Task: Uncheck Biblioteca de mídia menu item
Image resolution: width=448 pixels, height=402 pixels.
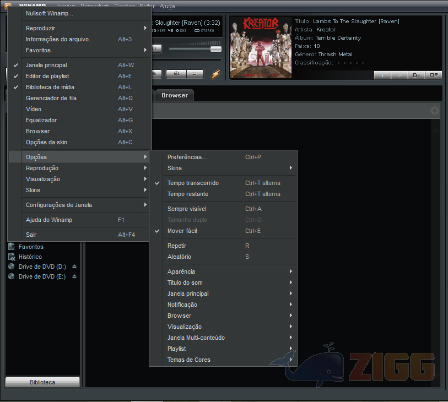Action: point(79,87)
